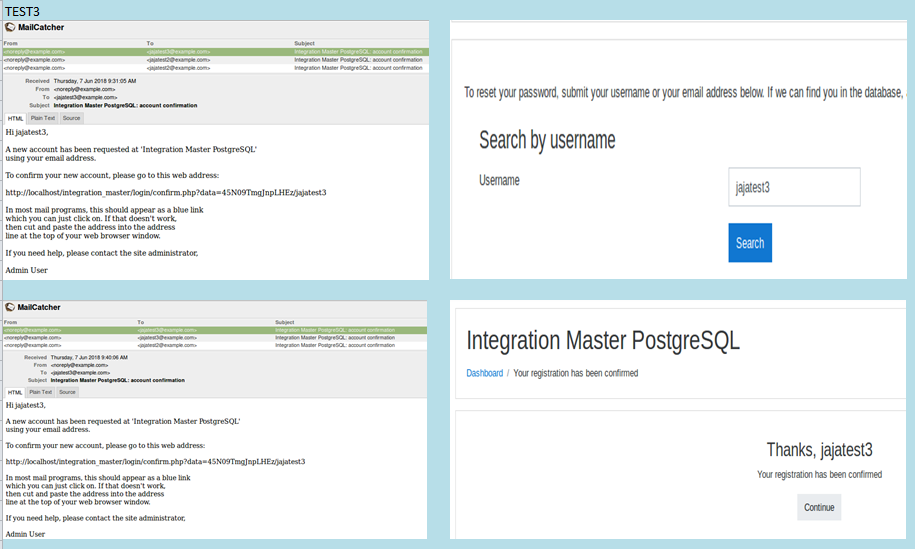
Task: Click Subject column header in top MailCatcher
Action: pyautogui.click(x=304, y=43)
